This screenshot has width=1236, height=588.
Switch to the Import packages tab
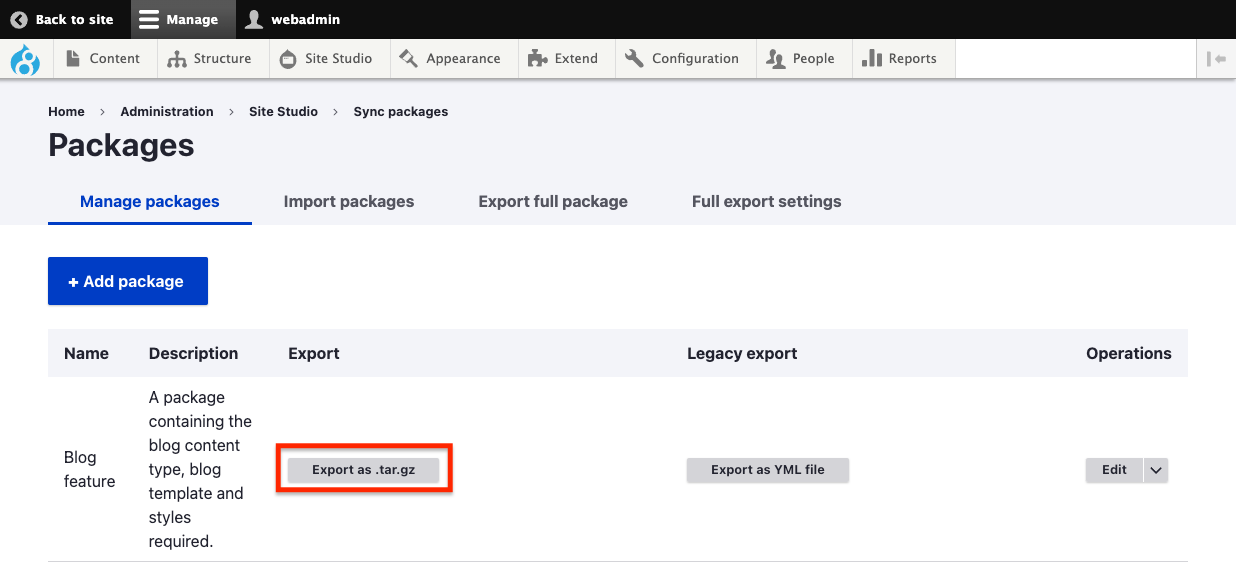pyautogui.click(x=348, y=201)
